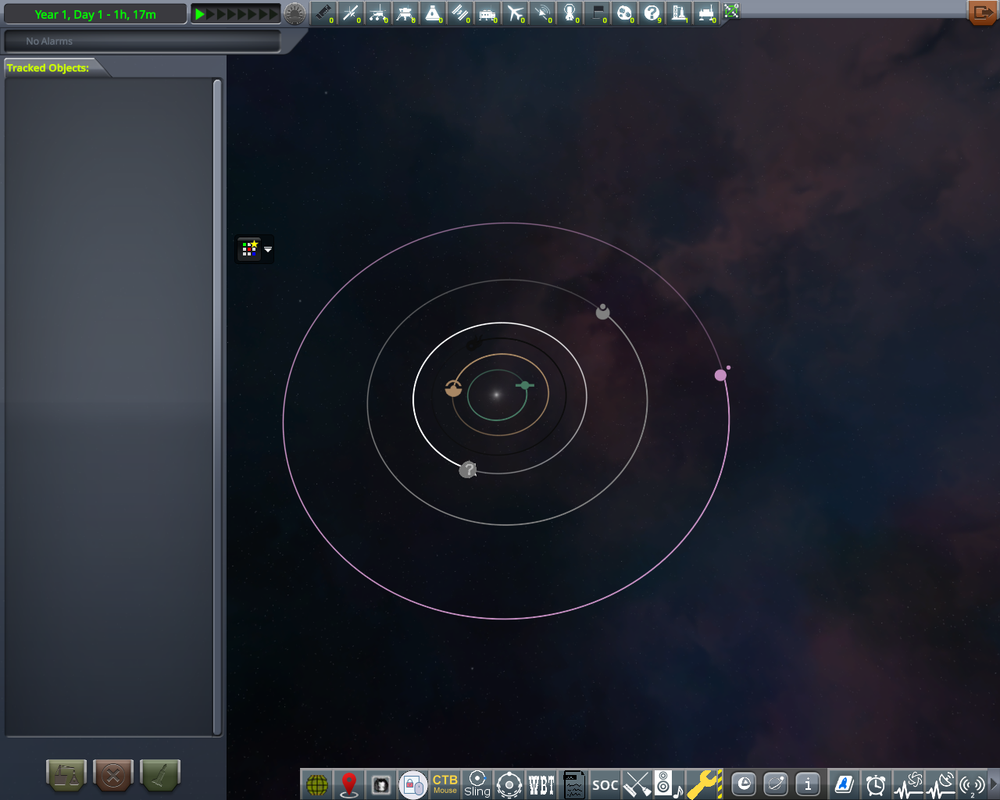Click the green Recover vessel button
Screen dimensions: 1000x800
[66, 776]
